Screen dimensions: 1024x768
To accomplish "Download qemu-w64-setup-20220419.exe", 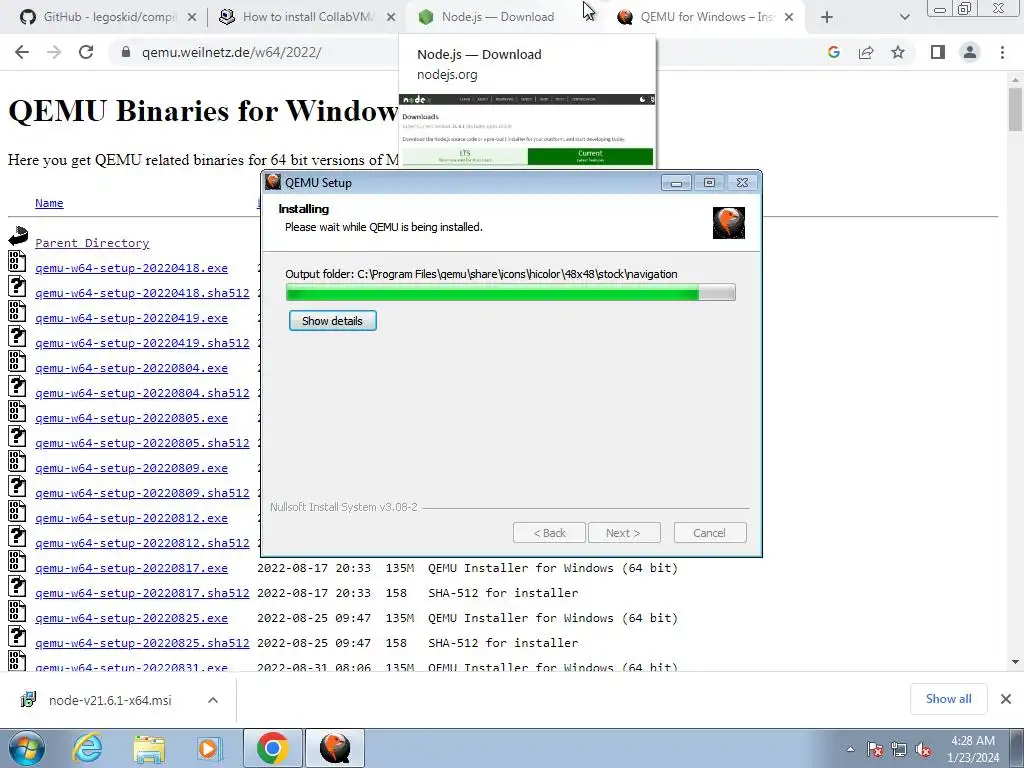I will [131, 318].
